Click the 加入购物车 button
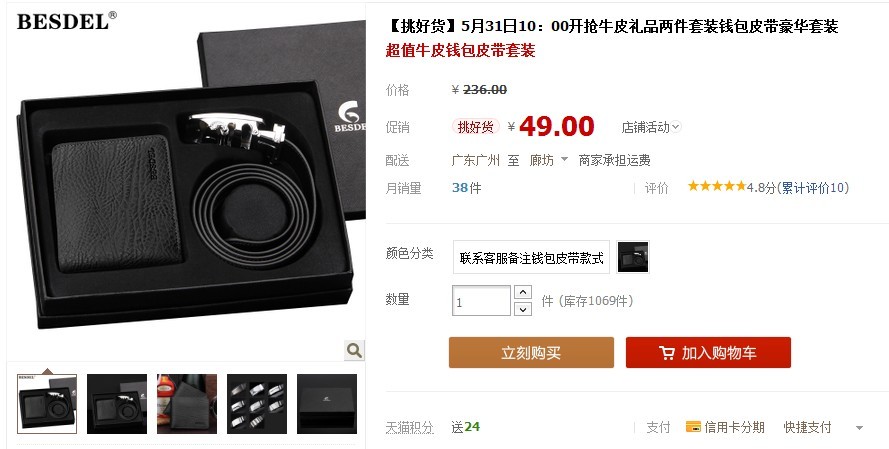This screenshot has width=889, height=449. 708,353
